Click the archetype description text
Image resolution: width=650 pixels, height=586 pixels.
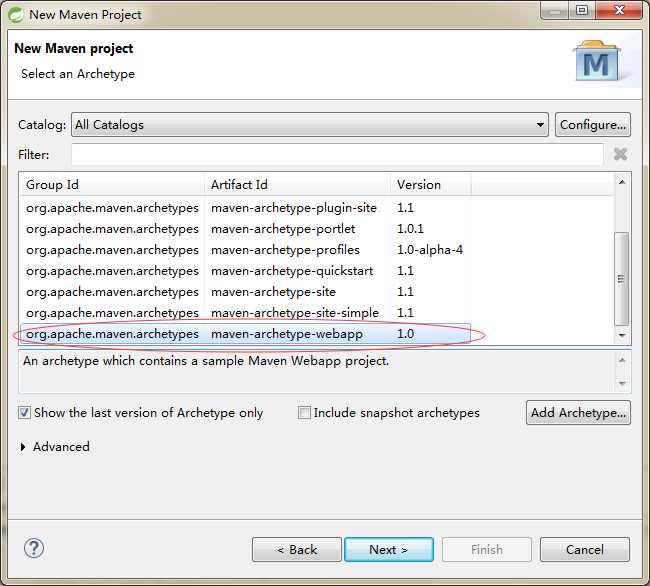tap(206, 361)
